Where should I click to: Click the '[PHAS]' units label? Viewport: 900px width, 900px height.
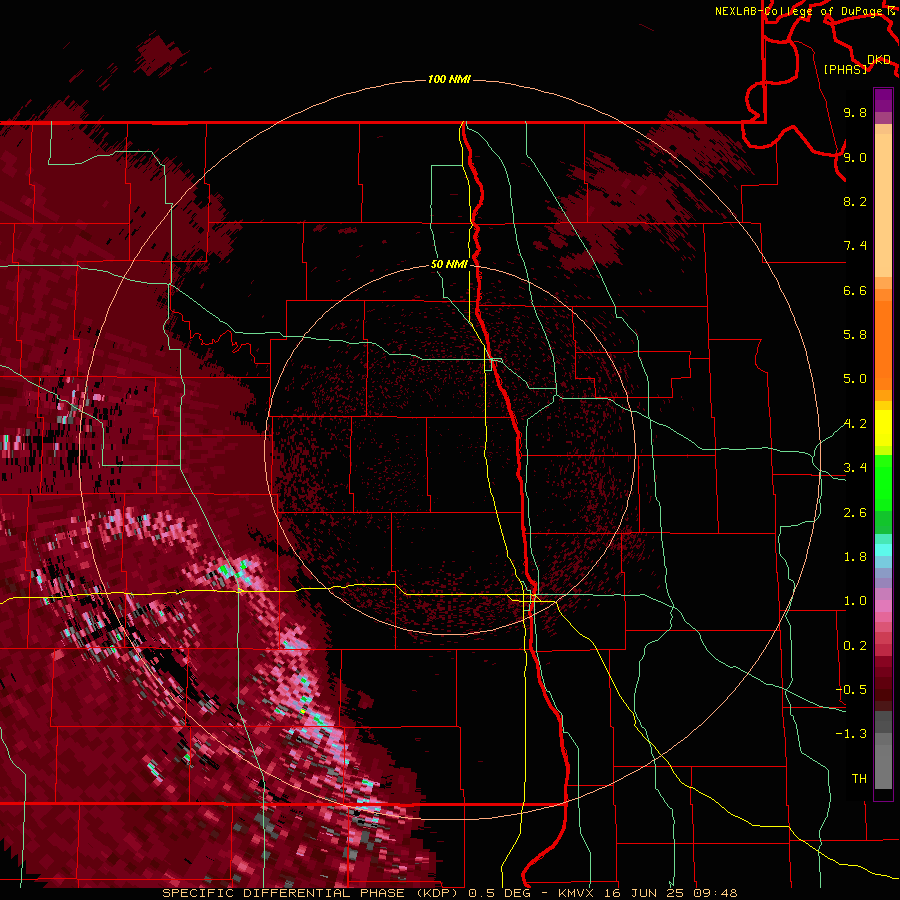(845, 70)
